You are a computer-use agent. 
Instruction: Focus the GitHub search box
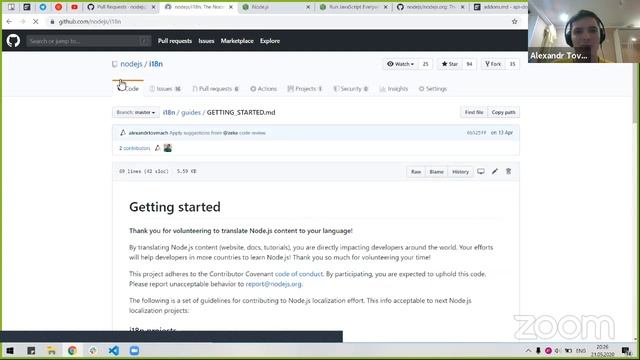tap(89, 41)
